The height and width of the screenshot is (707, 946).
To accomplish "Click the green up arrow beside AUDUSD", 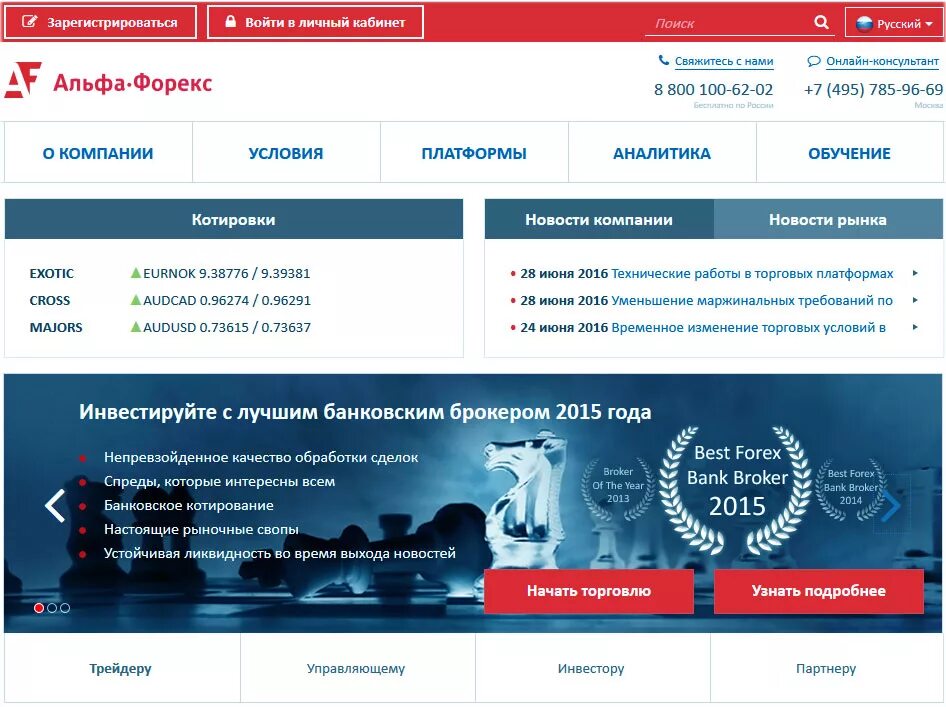I will point(136,327).
